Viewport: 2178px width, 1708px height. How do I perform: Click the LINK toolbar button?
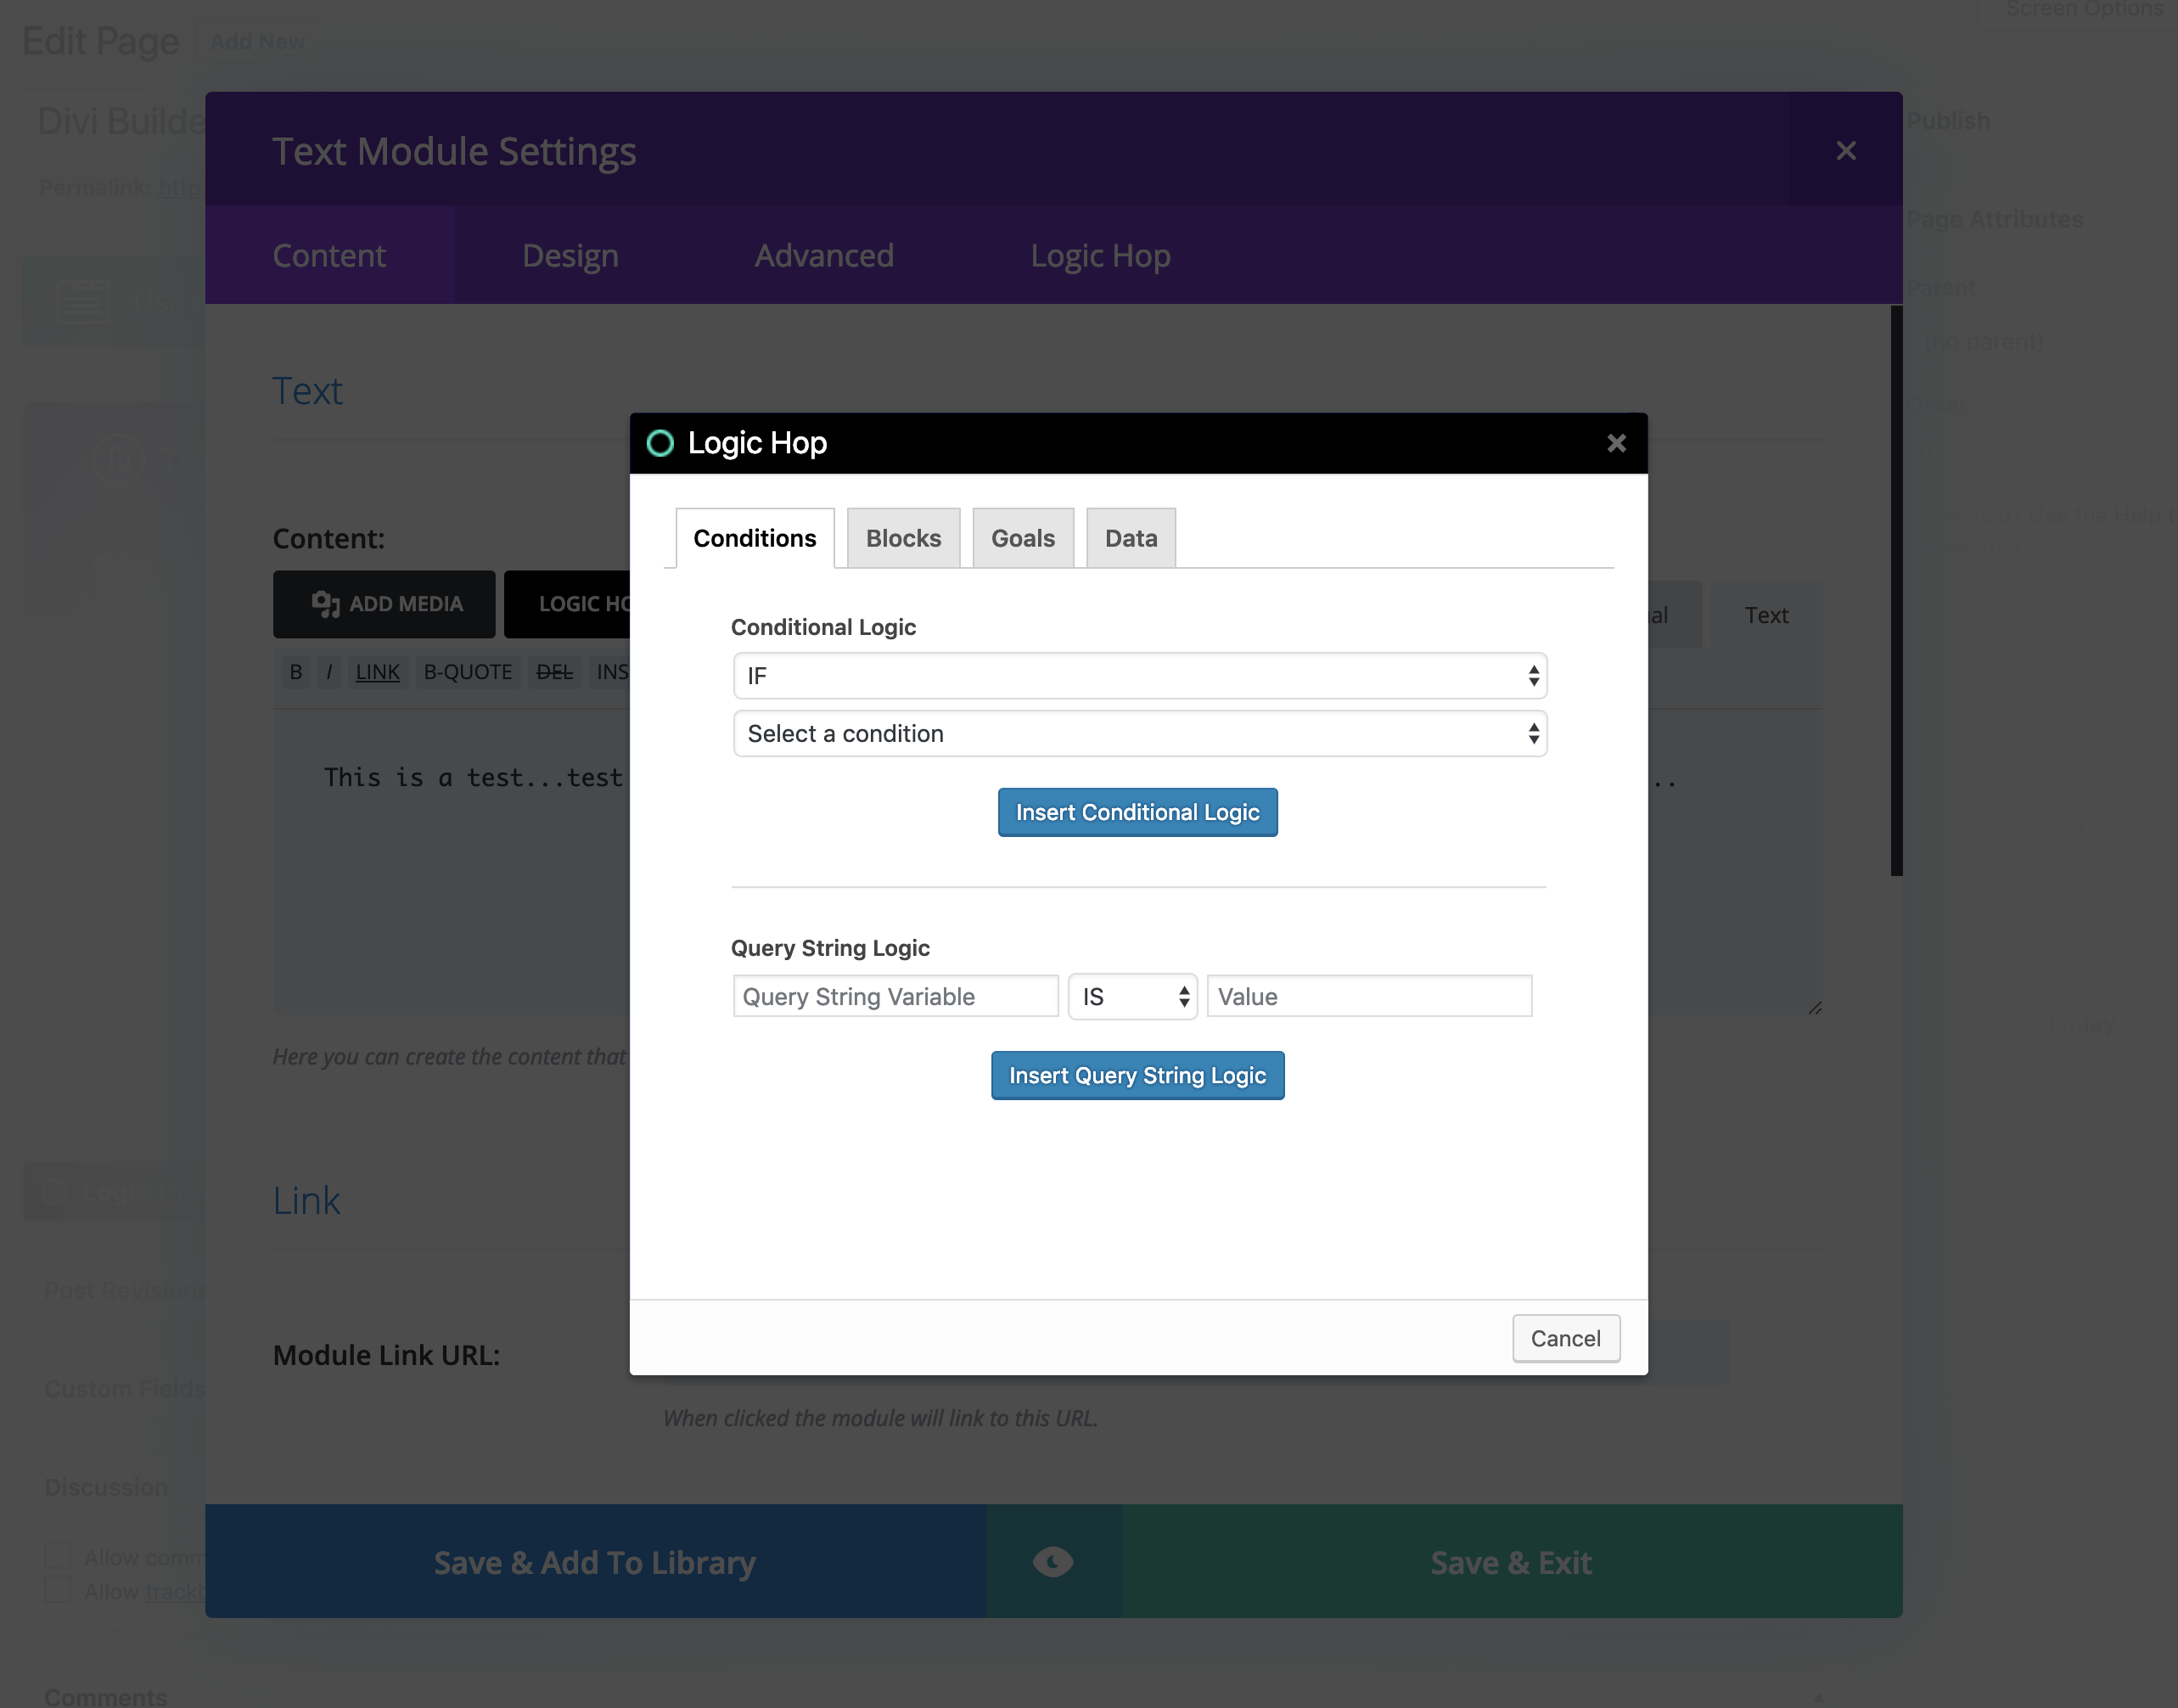pyautogui.click(x=377, y=672)
